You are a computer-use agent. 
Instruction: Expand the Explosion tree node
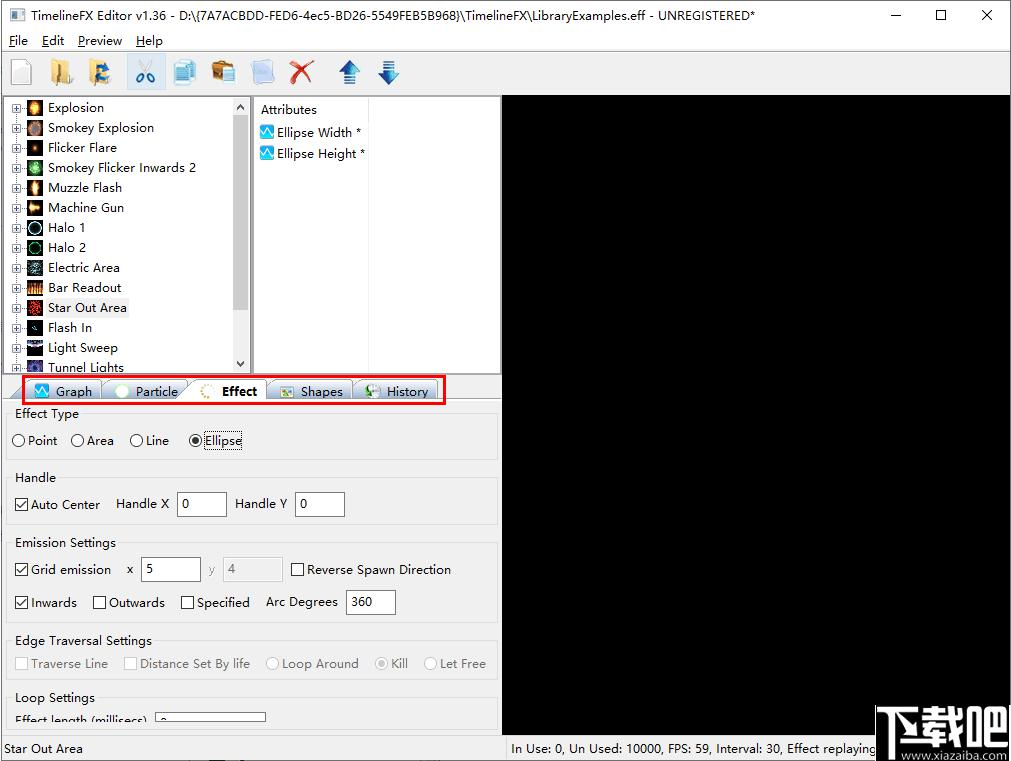point(17,108)
